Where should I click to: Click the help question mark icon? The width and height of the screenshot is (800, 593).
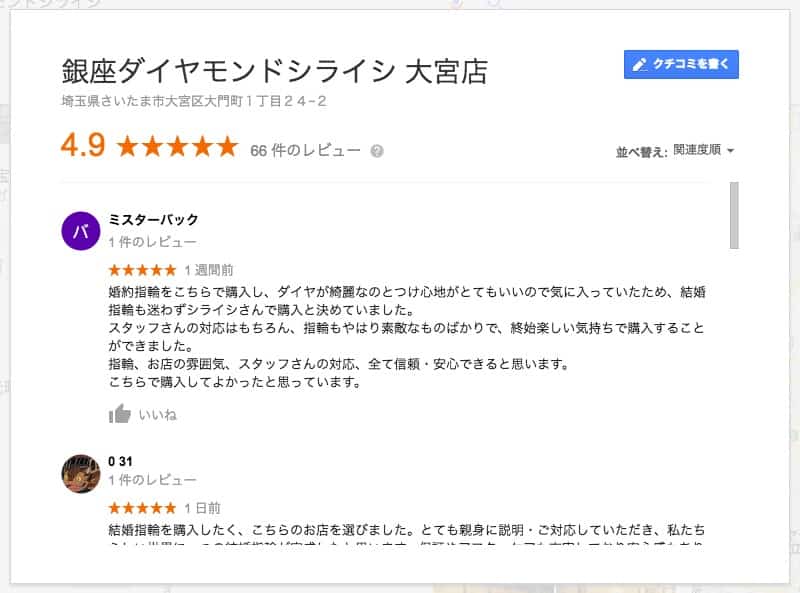[377, 151]
